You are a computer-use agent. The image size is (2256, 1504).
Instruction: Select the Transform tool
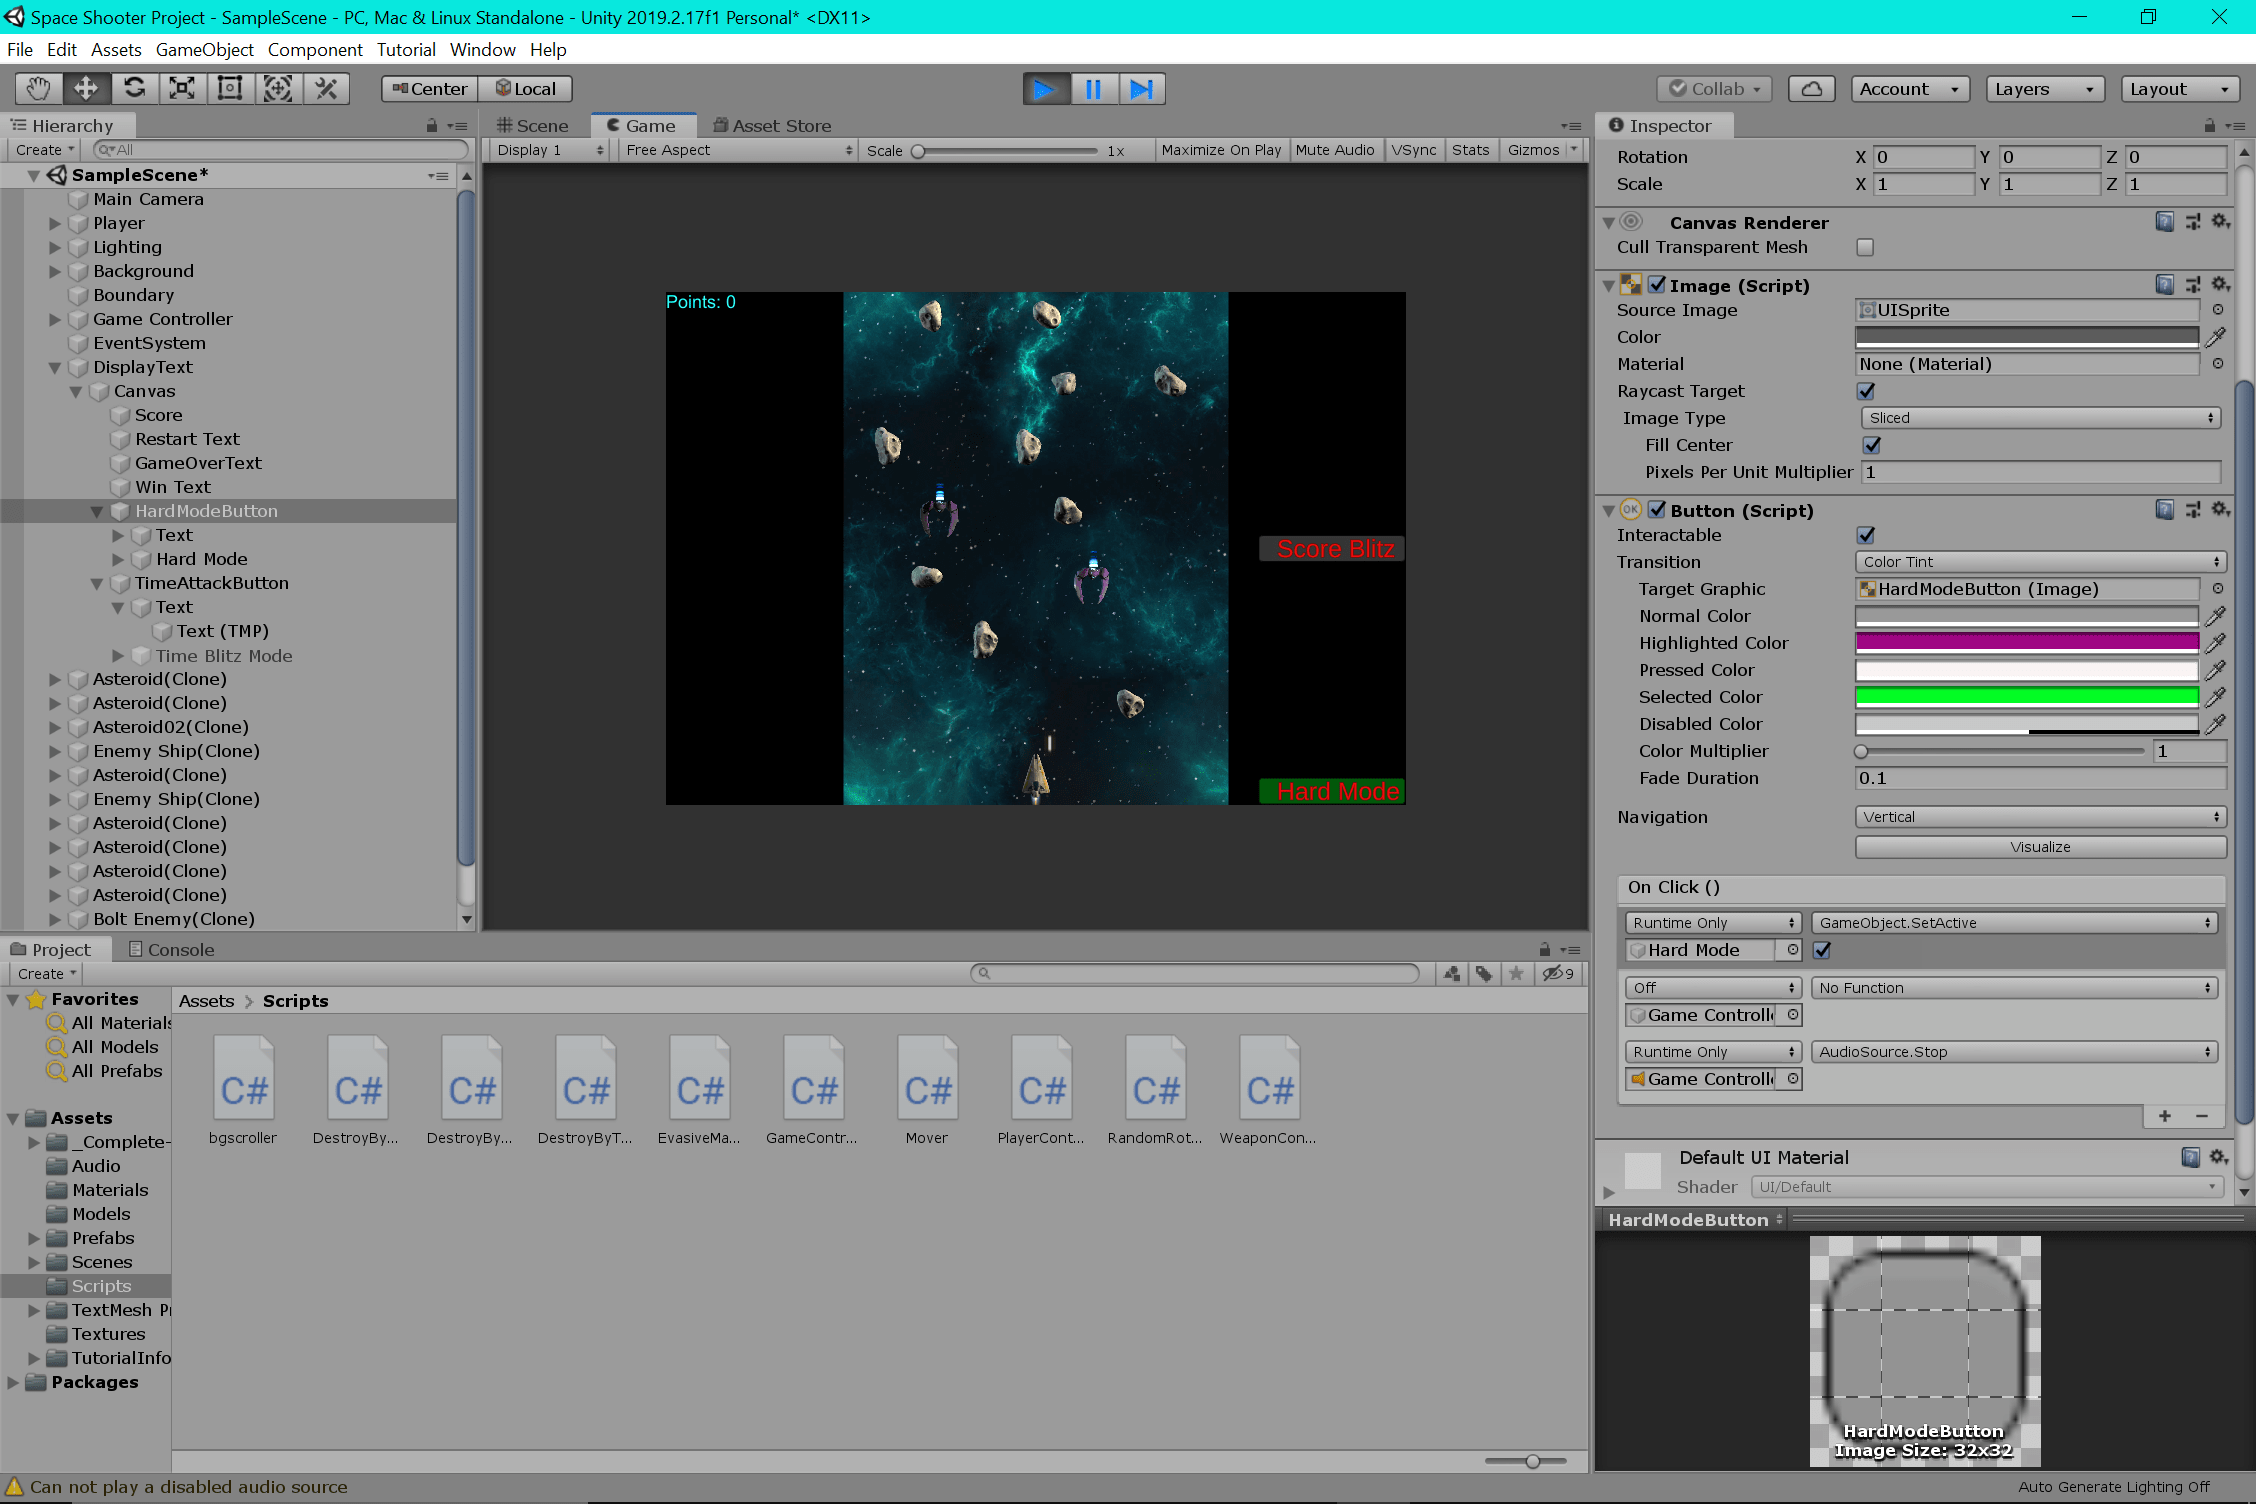pyautogui.click(x=278, y=89)
